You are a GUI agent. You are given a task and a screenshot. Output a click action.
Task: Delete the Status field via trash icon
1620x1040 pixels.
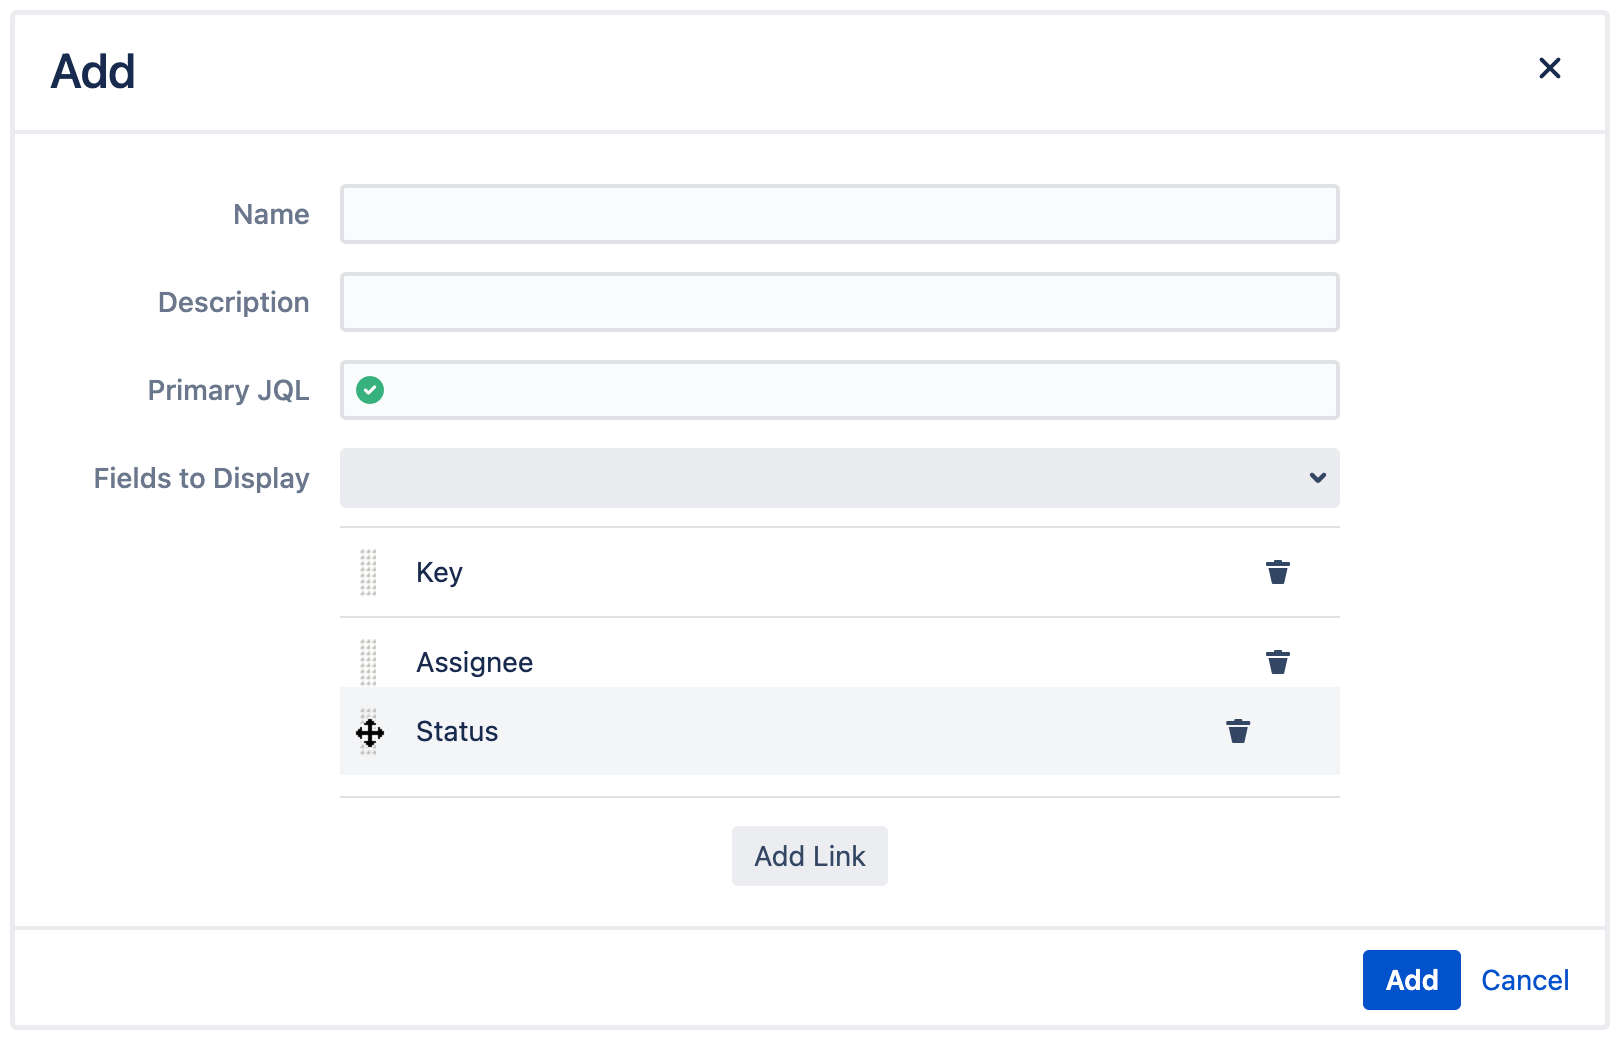1238,731
